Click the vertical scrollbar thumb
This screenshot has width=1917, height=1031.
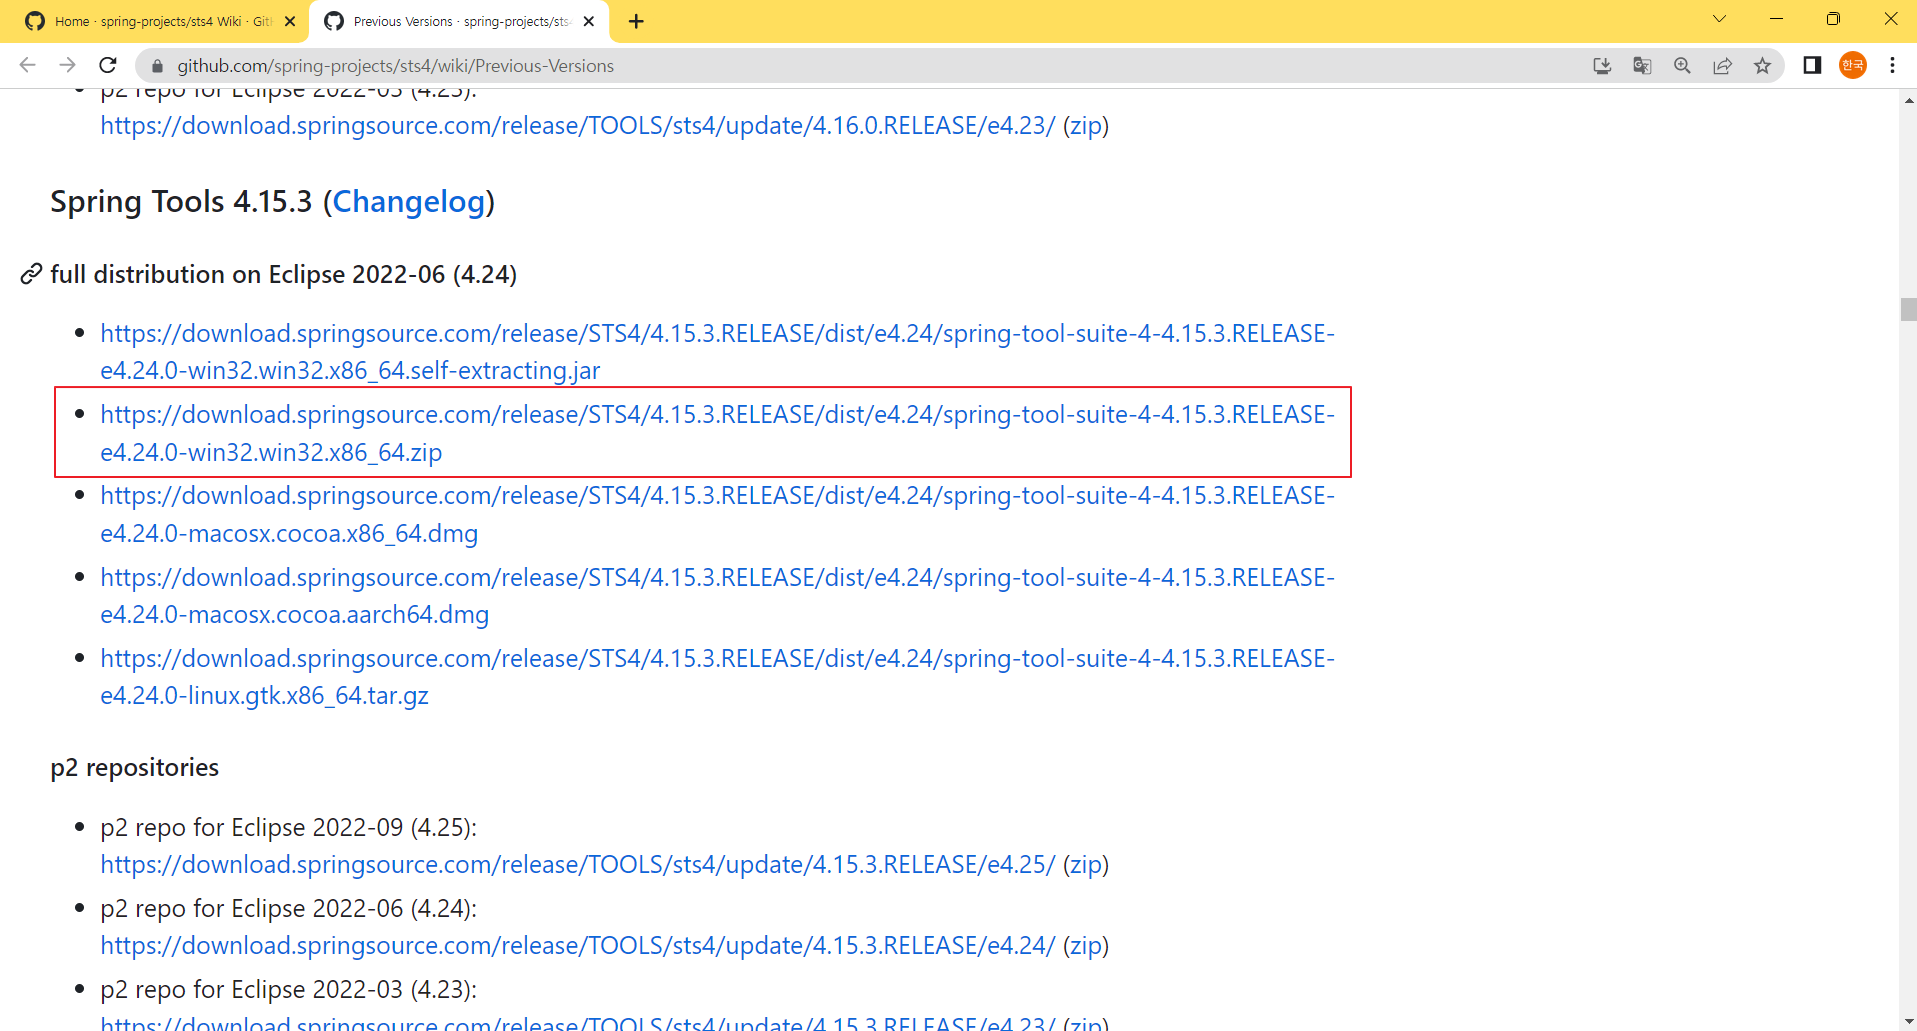coord(1909,309)
